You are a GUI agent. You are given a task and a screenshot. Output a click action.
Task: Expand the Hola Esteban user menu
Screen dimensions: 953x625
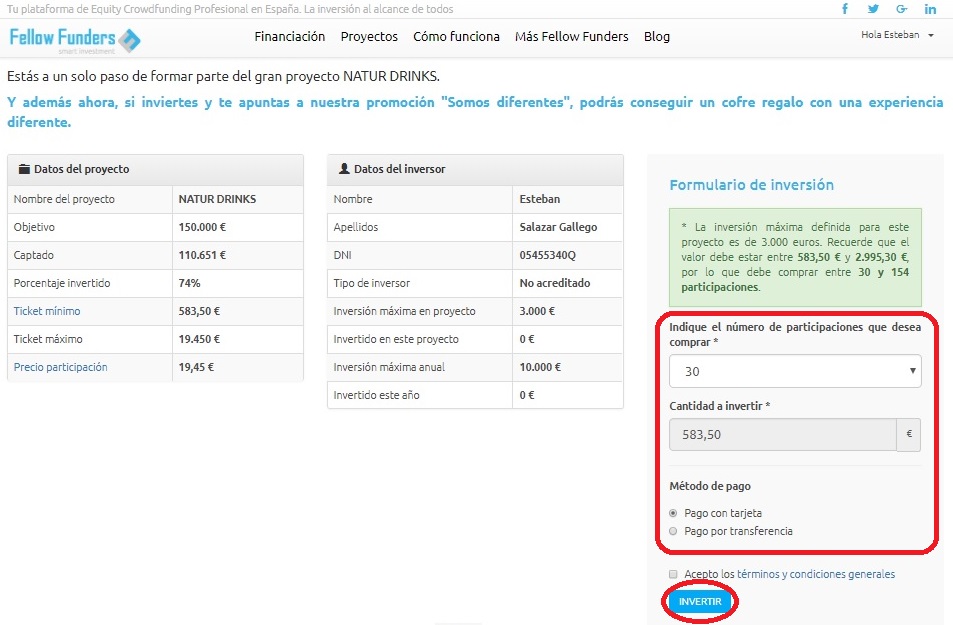tap(897, 35)
